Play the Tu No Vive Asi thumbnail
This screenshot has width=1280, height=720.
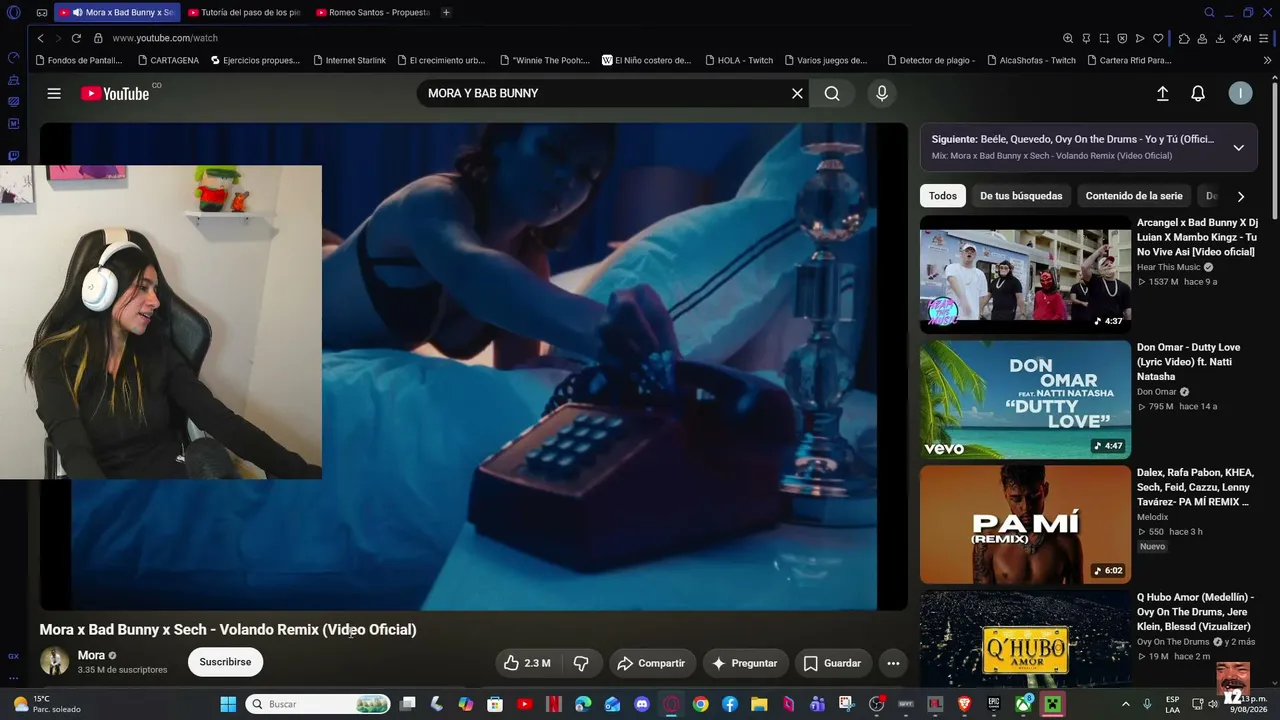1025,274
